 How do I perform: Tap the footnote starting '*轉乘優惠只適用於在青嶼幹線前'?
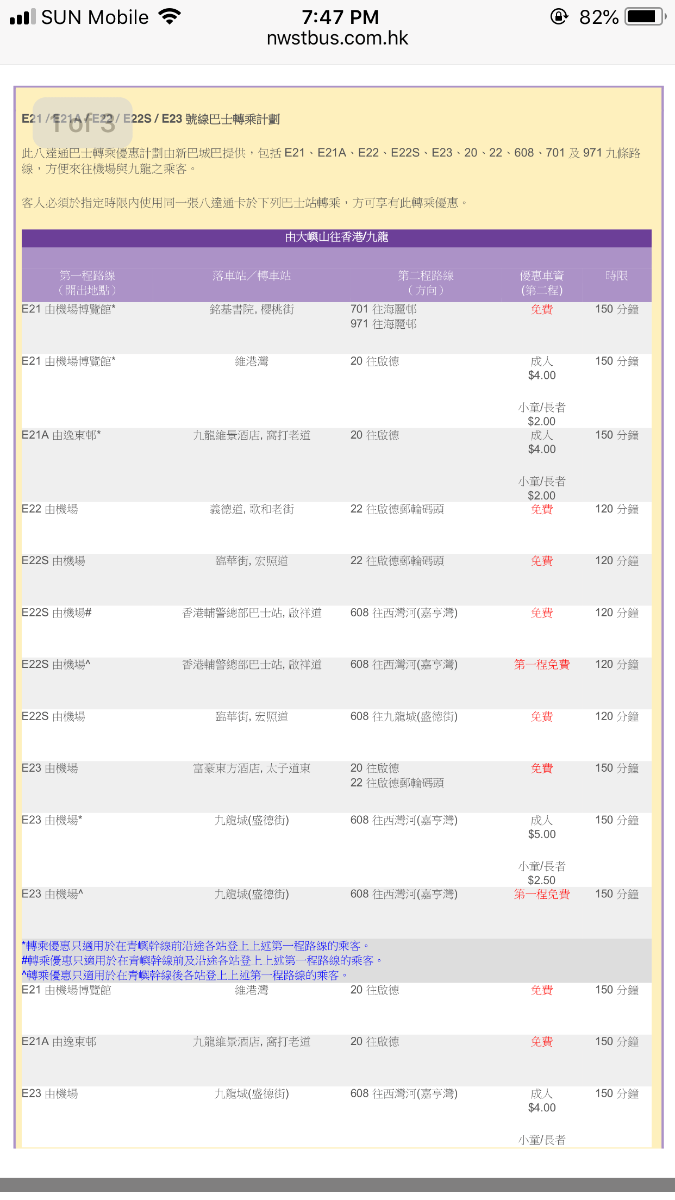point(196,946)
